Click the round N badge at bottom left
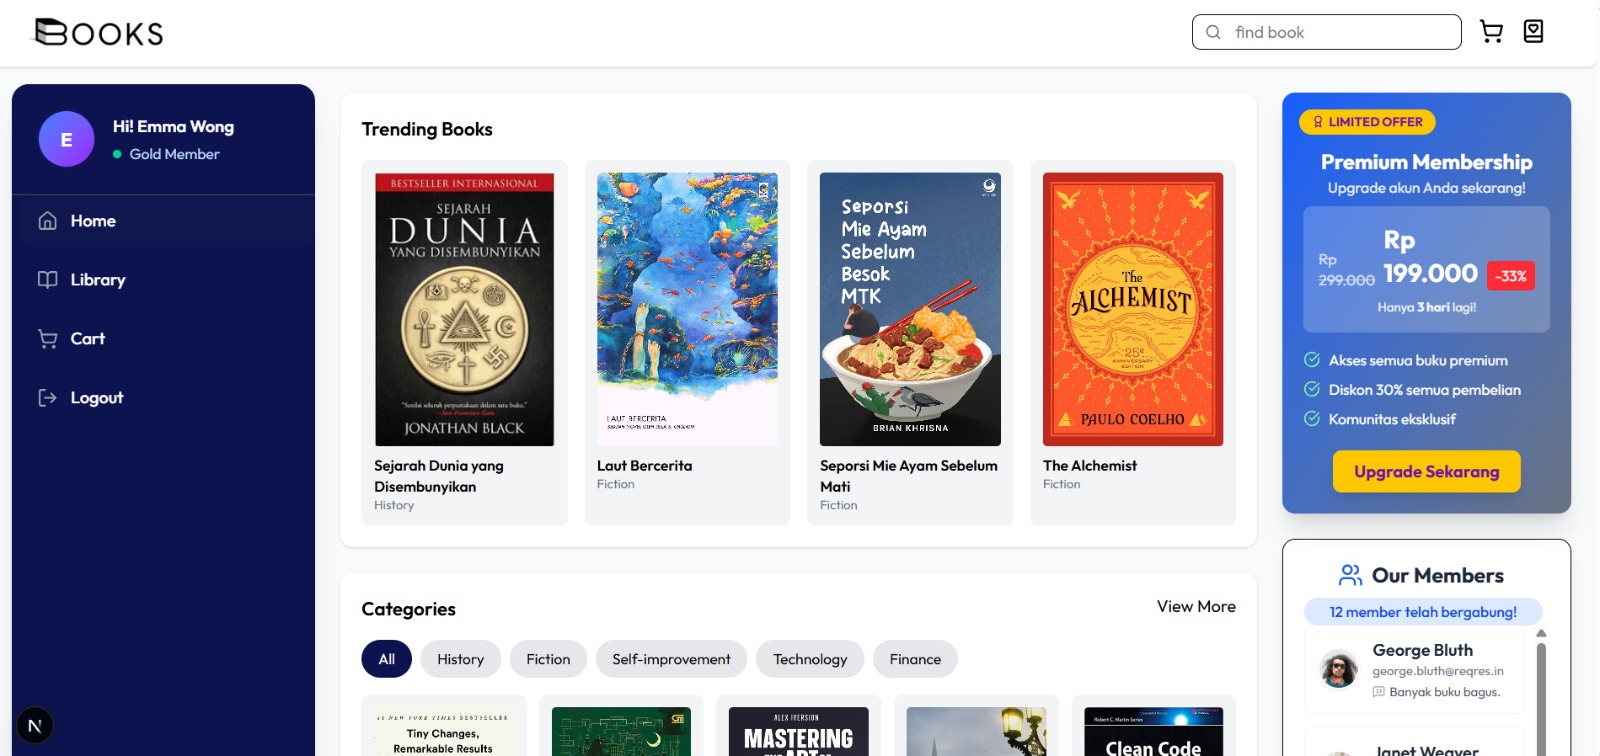Viewport: 1600px width, 756px height. click(x=35, y=726)
